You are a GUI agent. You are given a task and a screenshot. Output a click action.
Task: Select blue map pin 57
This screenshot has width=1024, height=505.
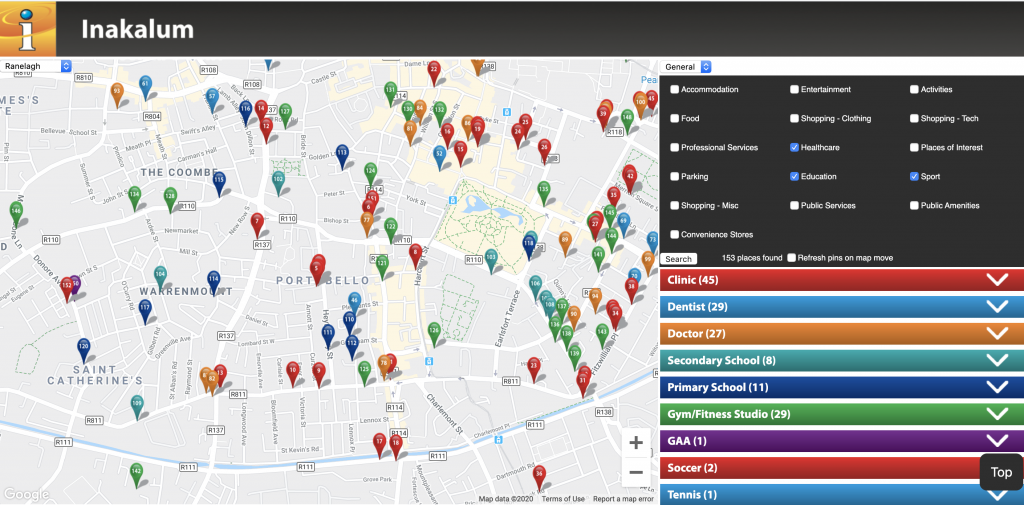coord(212,101)
